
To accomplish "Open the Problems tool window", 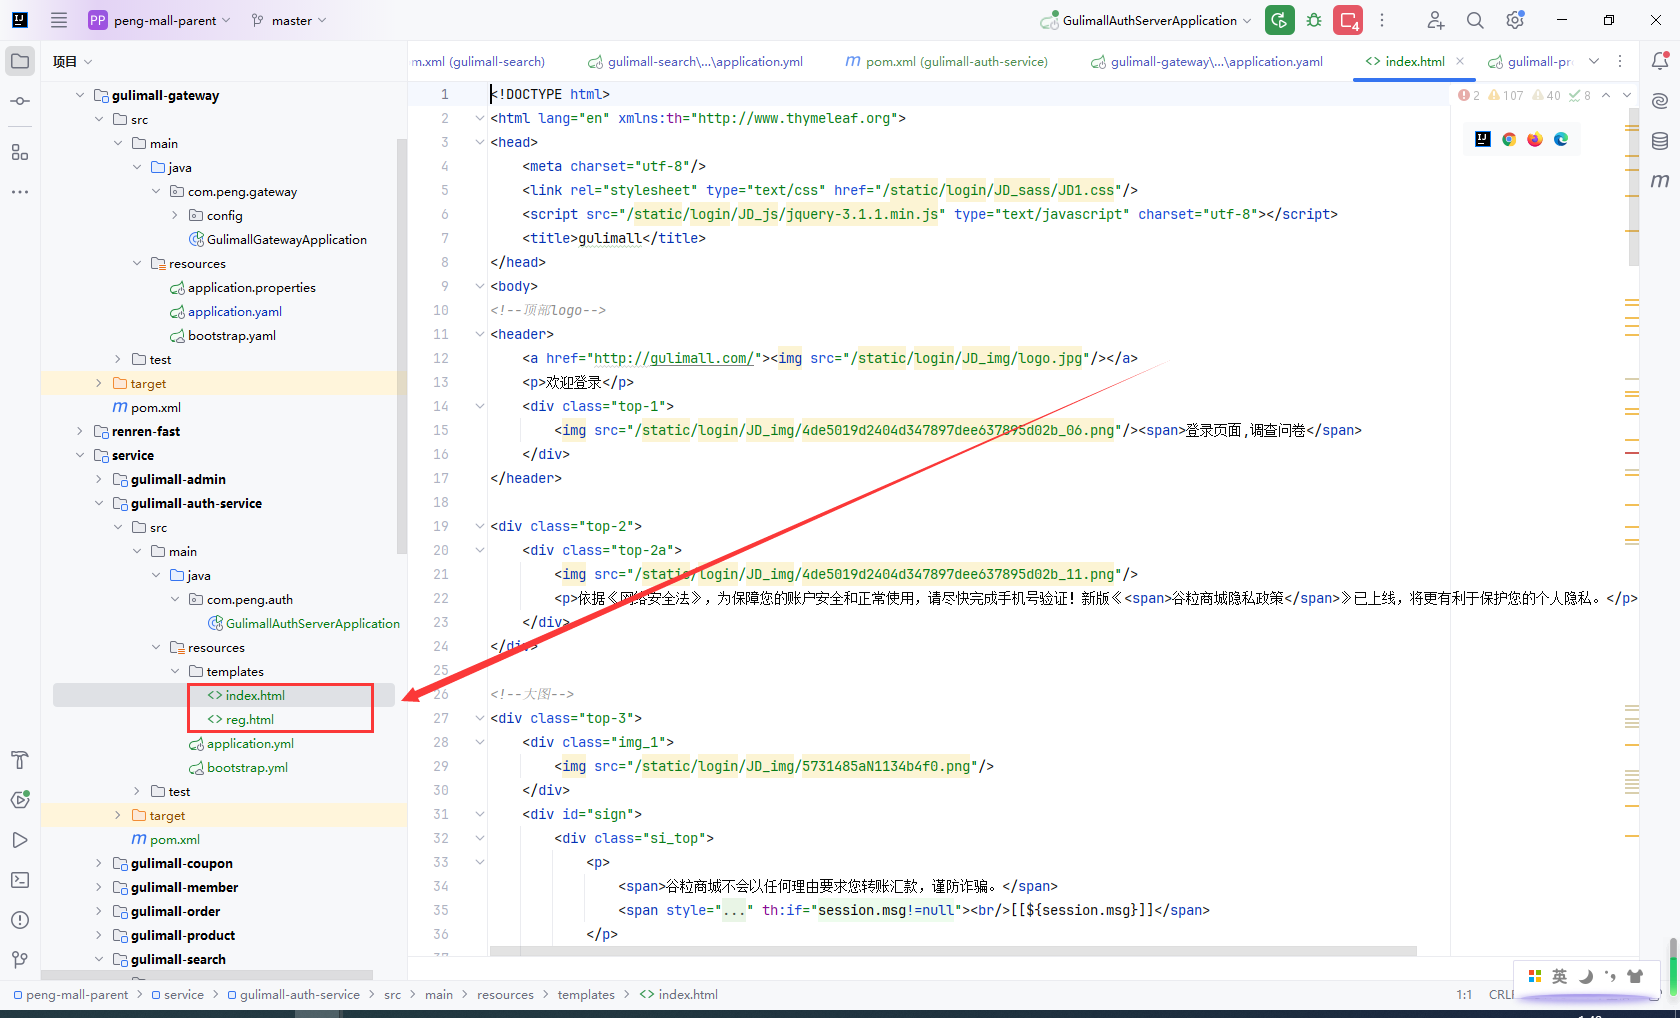I will click(20, 920).
